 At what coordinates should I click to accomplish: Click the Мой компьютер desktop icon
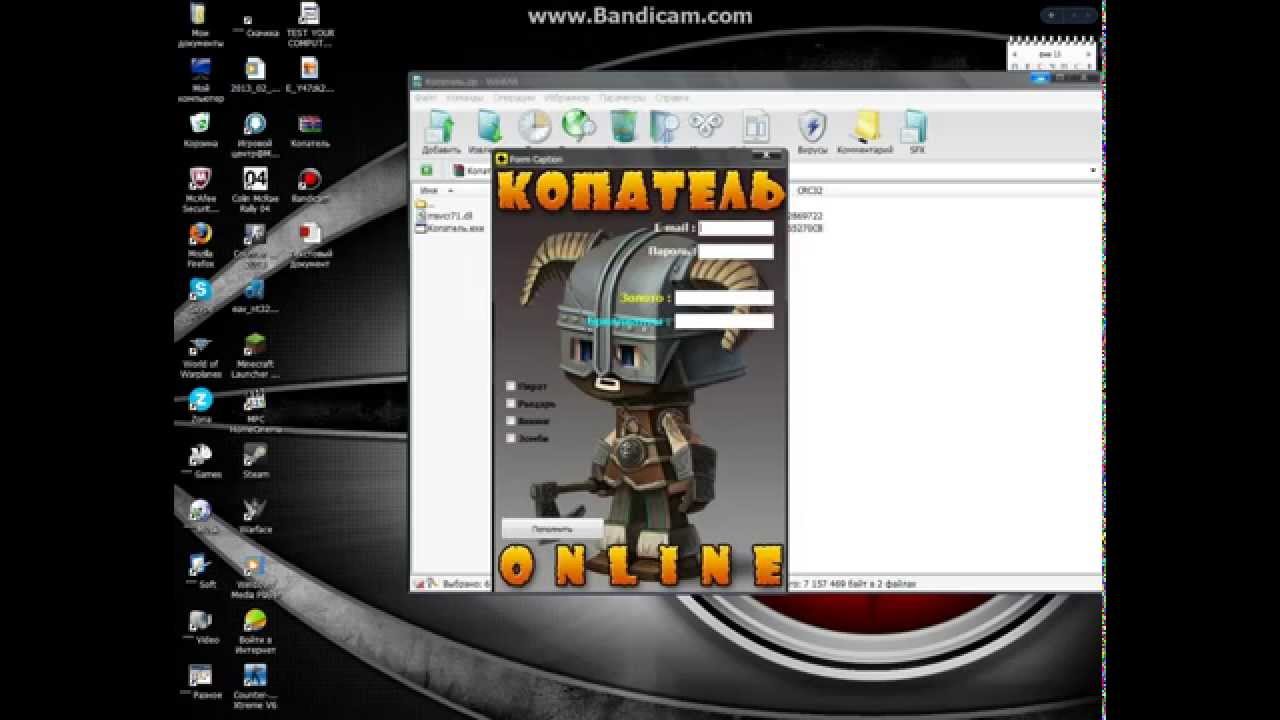coord(200,80)
